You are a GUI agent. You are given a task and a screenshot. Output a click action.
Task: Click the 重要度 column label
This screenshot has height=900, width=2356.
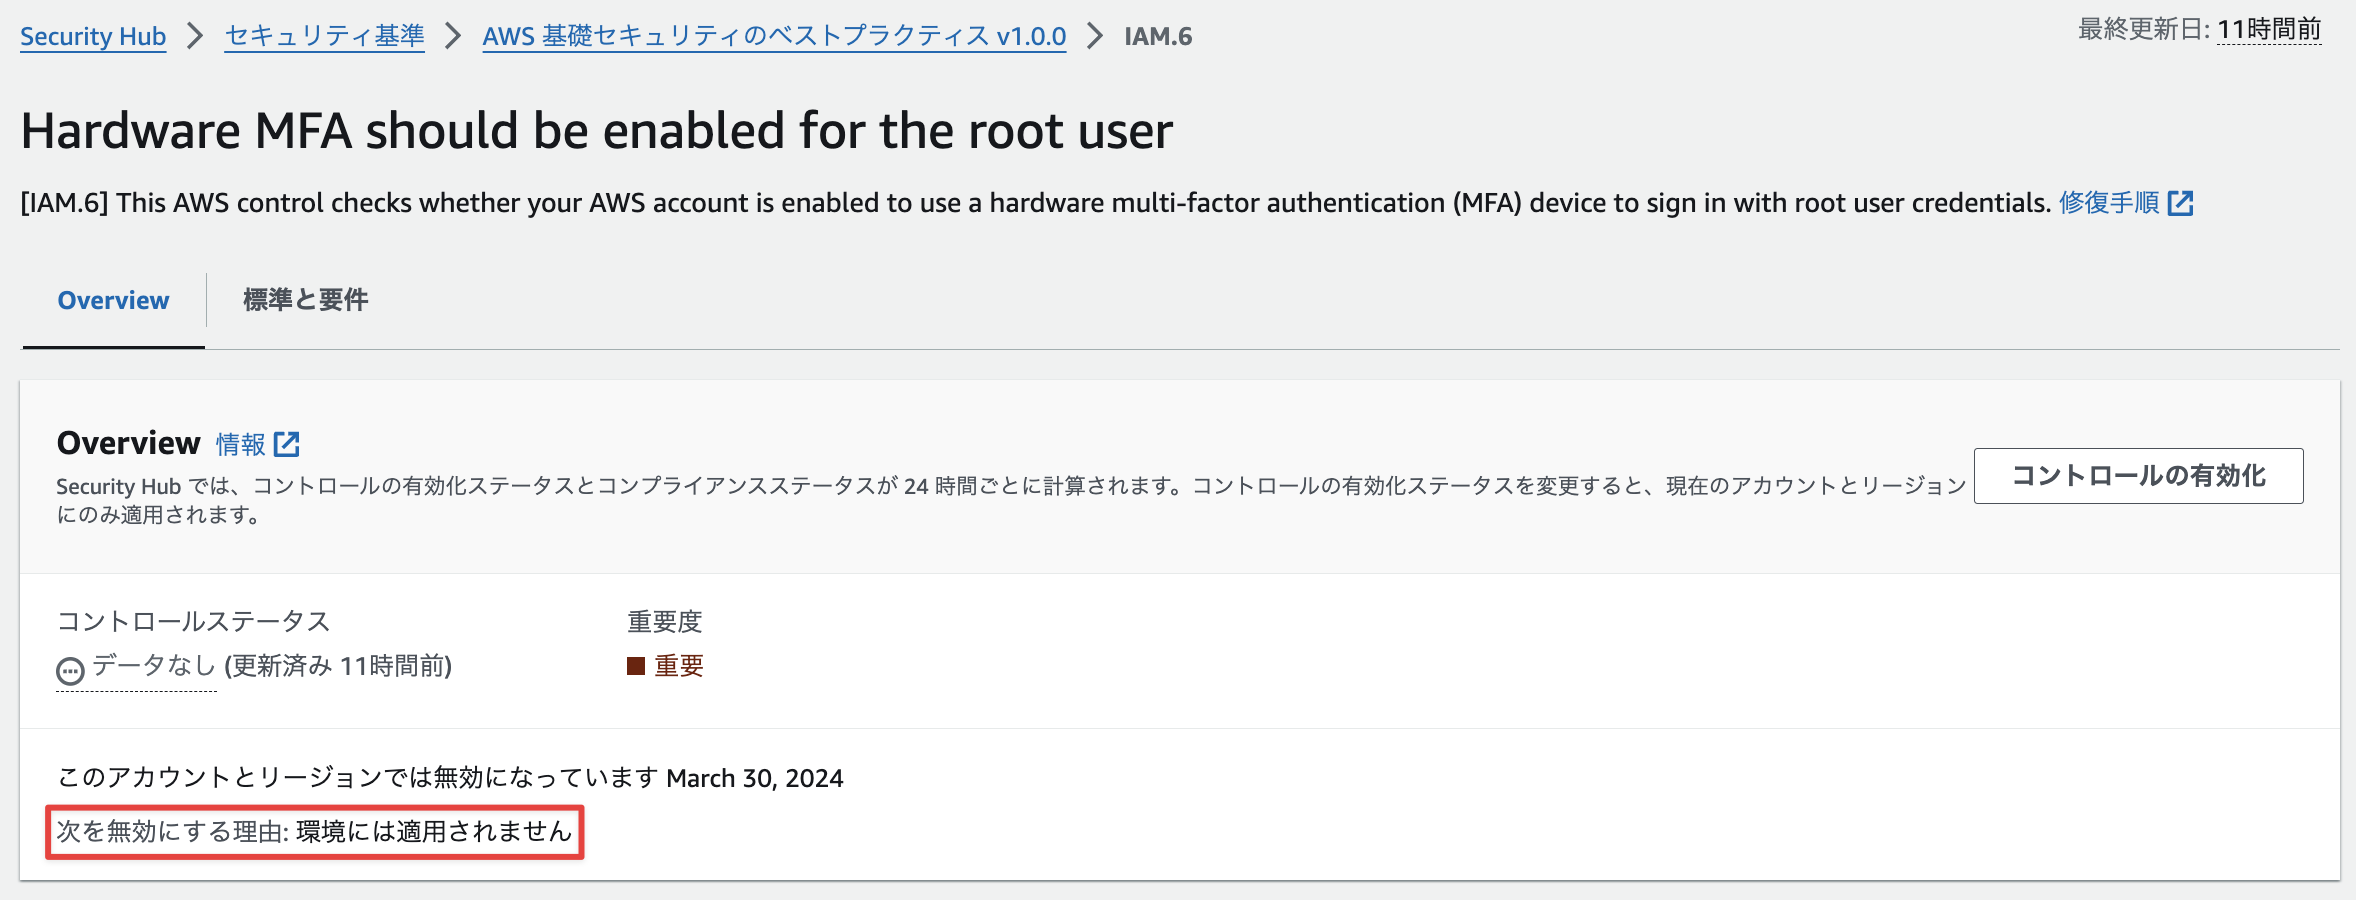coord(665,621)
